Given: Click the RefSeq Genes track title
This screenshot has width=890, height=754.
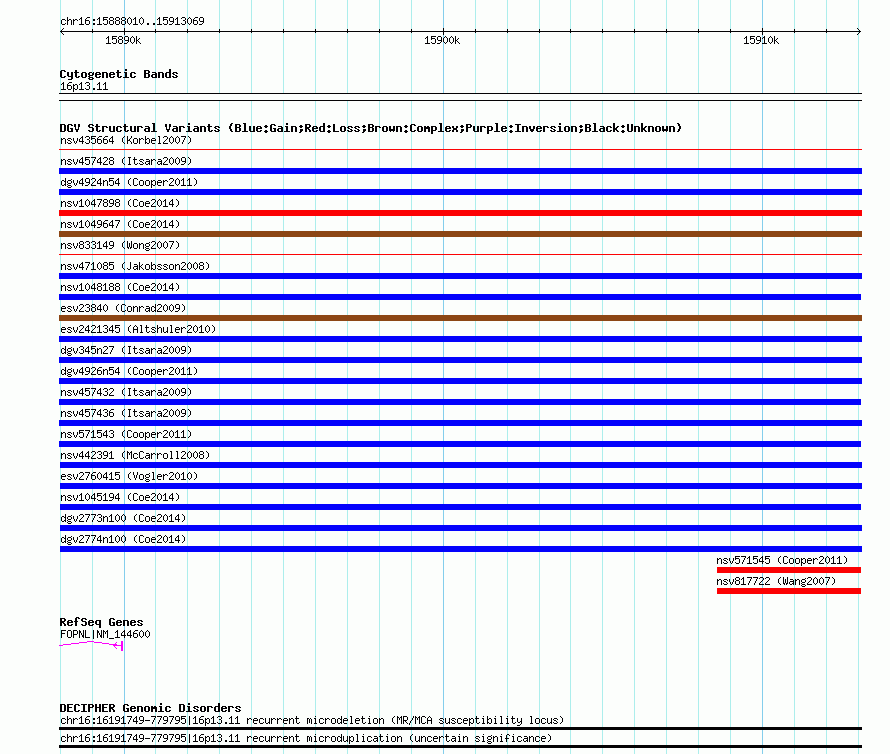Looking at the screenshot, I should [x=101, y=622].
